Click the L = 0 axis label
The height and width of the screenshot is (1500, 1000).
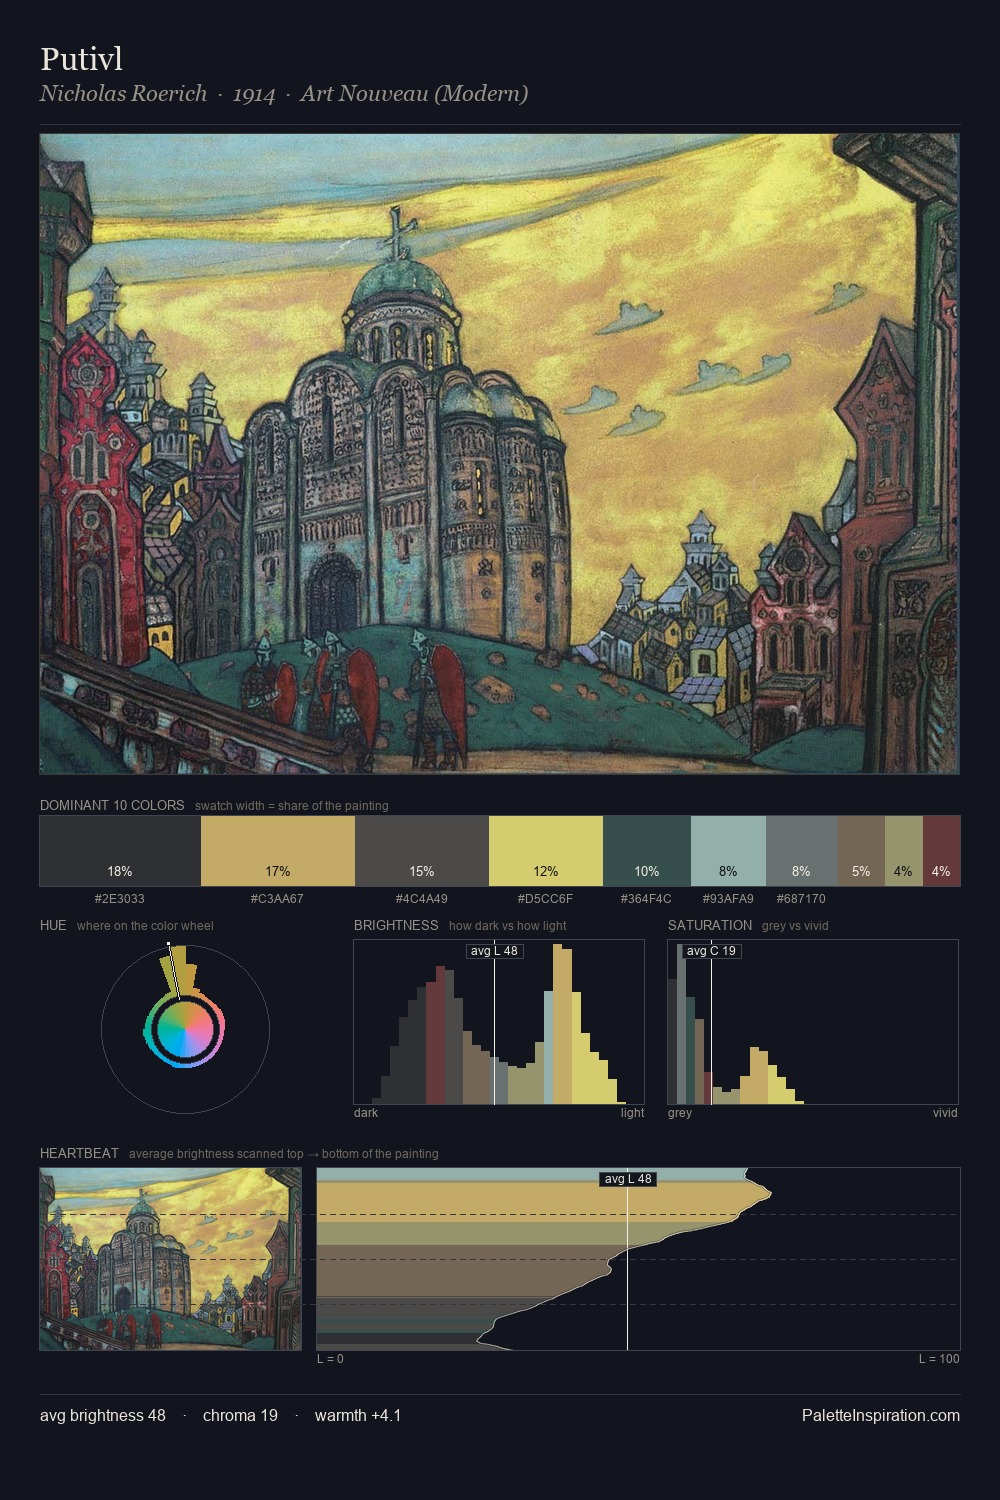click(330, 1359)
